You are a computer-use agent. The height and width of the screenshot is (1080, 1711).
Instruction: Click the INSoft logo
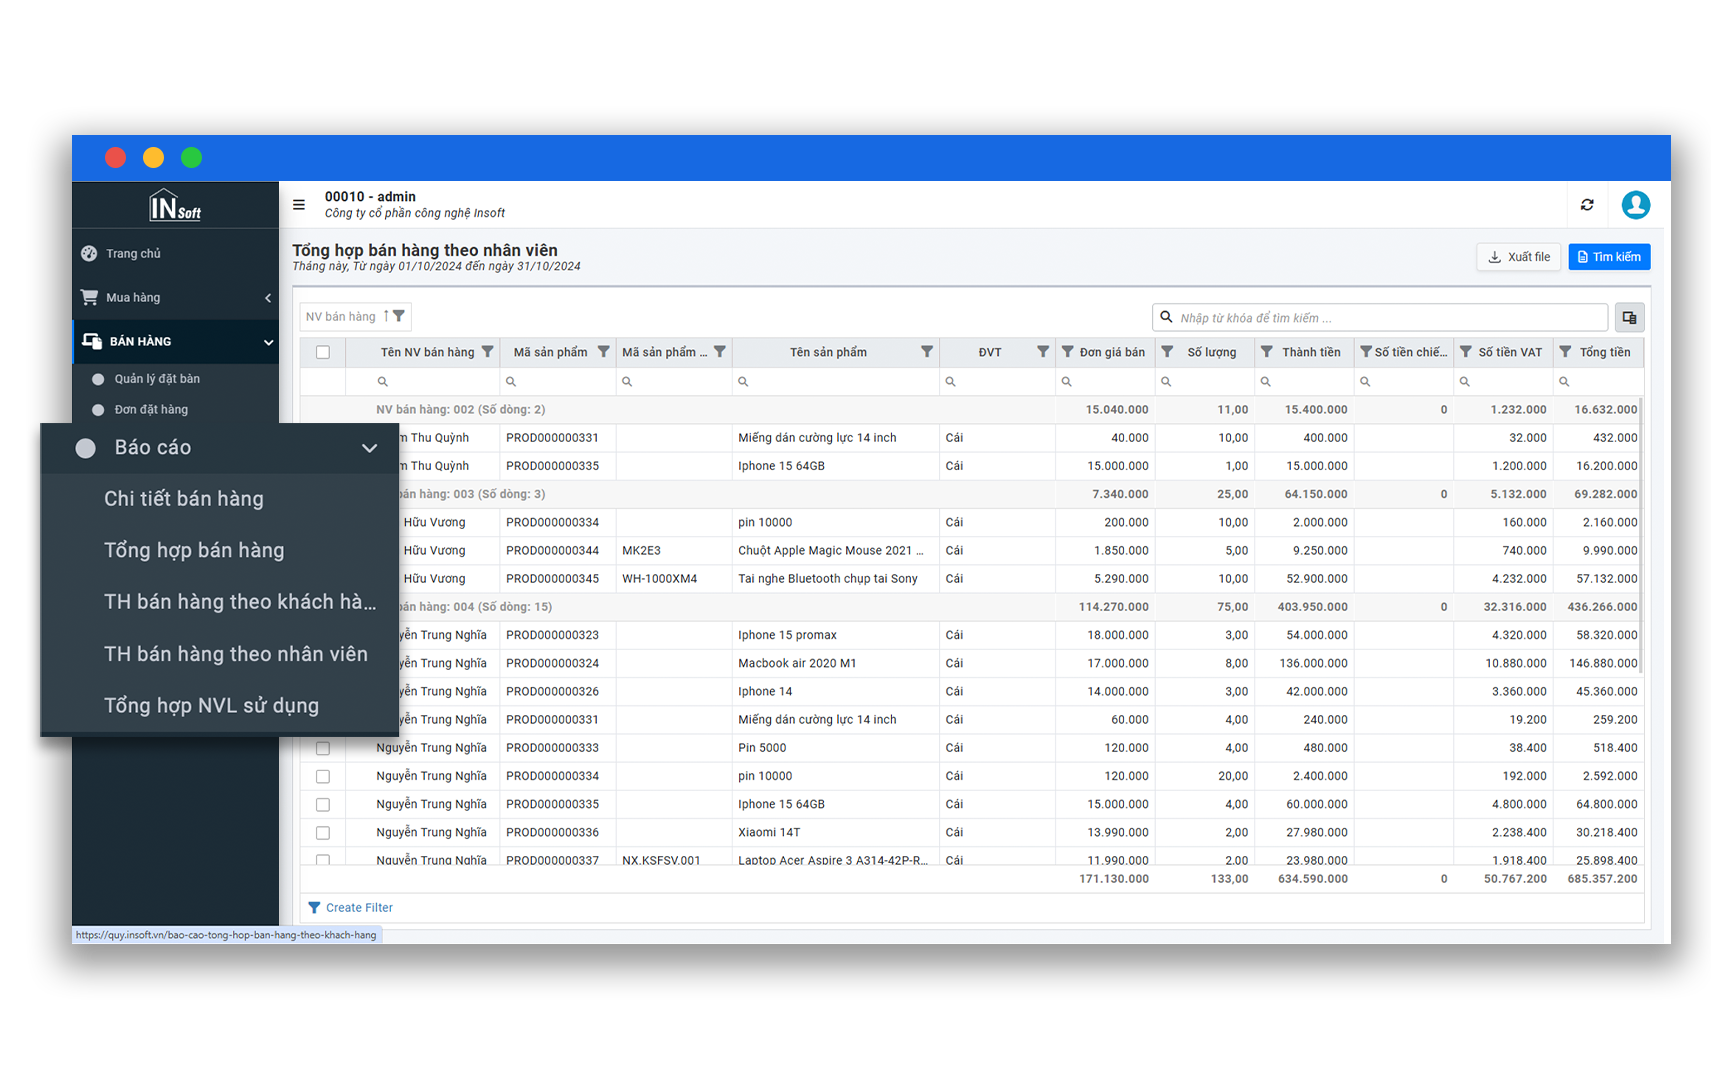point(175,206)
